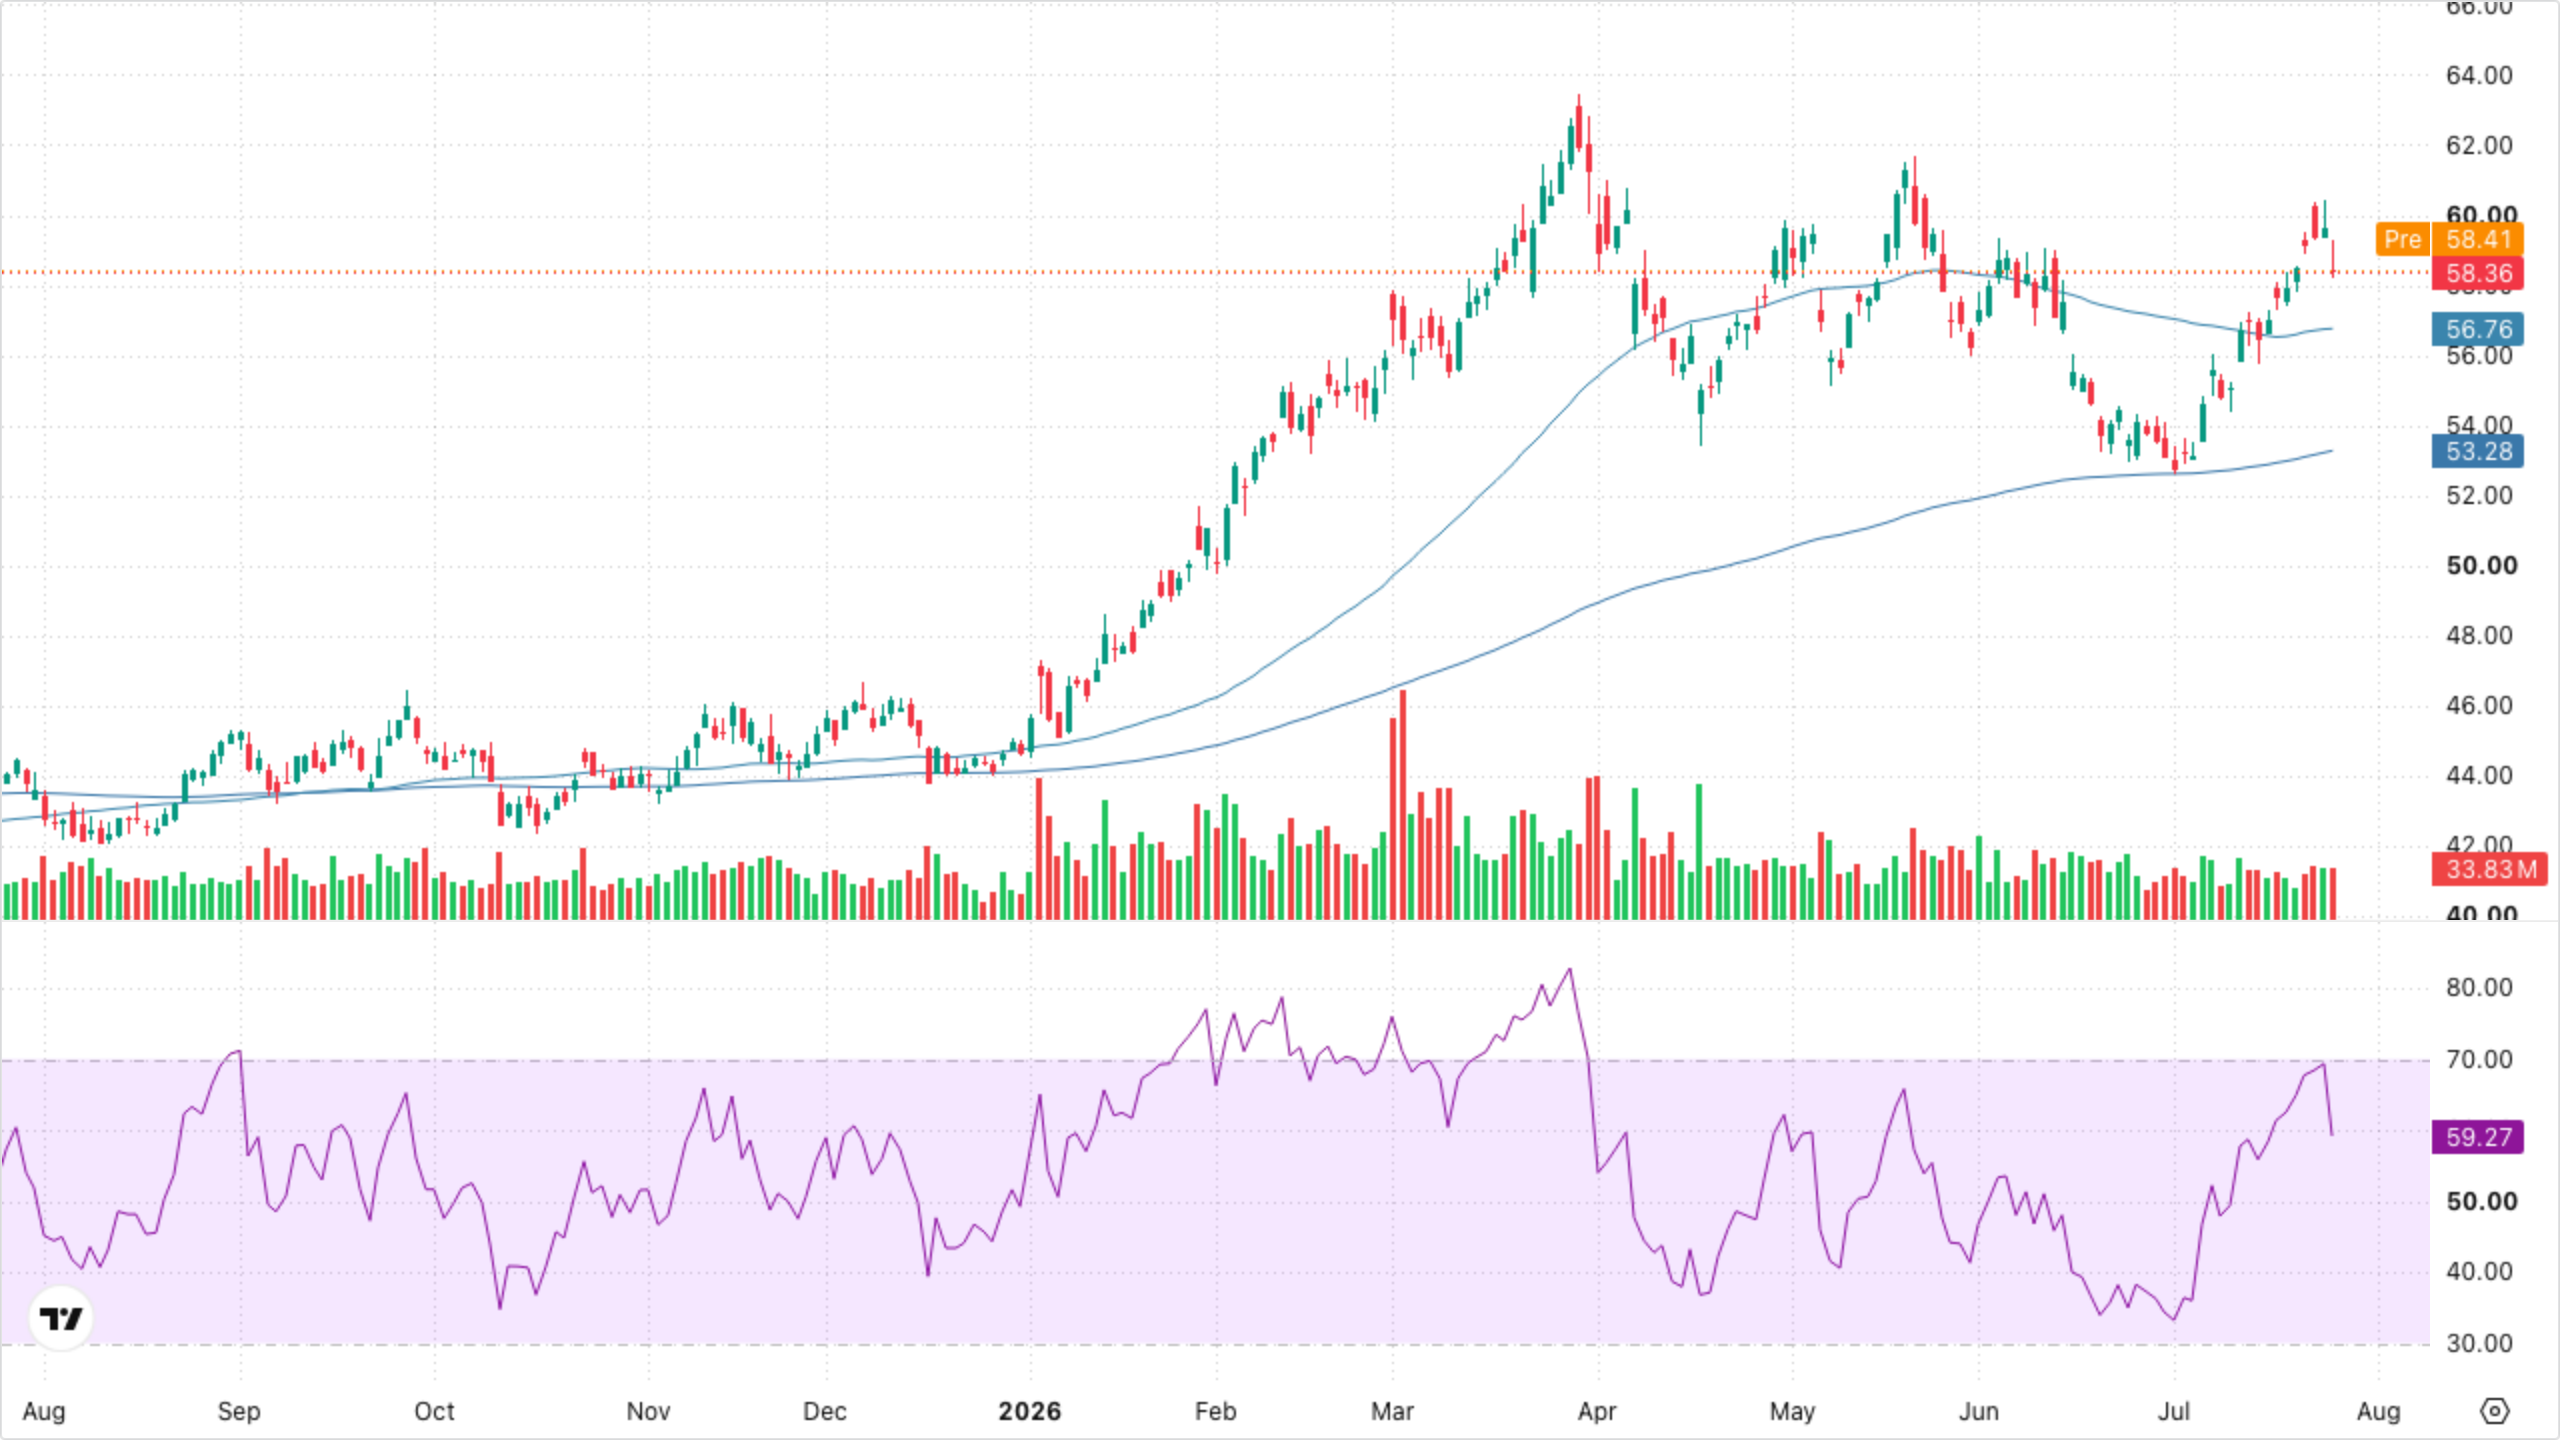
Task: Click the Sep label on time axis
Action: [238, 1411]
